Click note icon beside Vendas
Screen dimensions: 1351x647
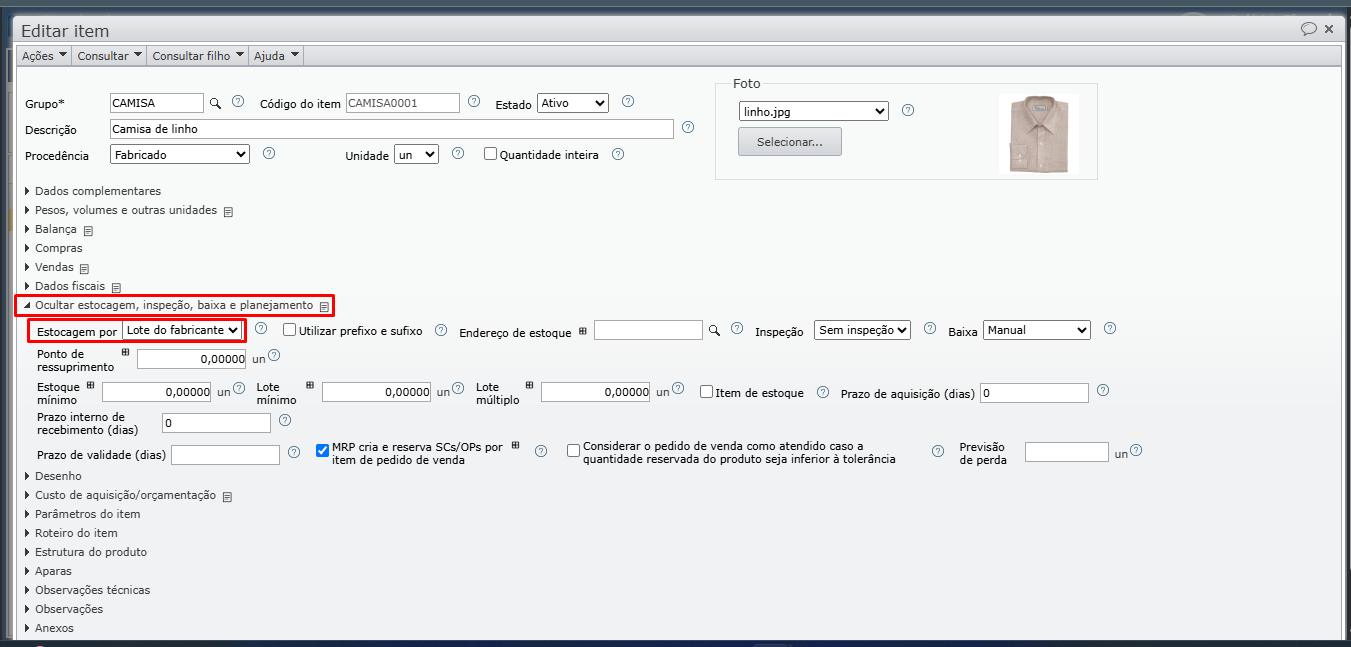pyautogui.click(x=84, y=269)
